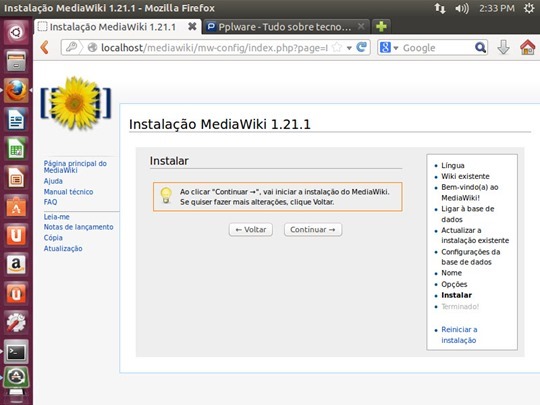540x405 pixels.
Task: Open System Settings wrench-gear icon
Action: pos(16,323)
